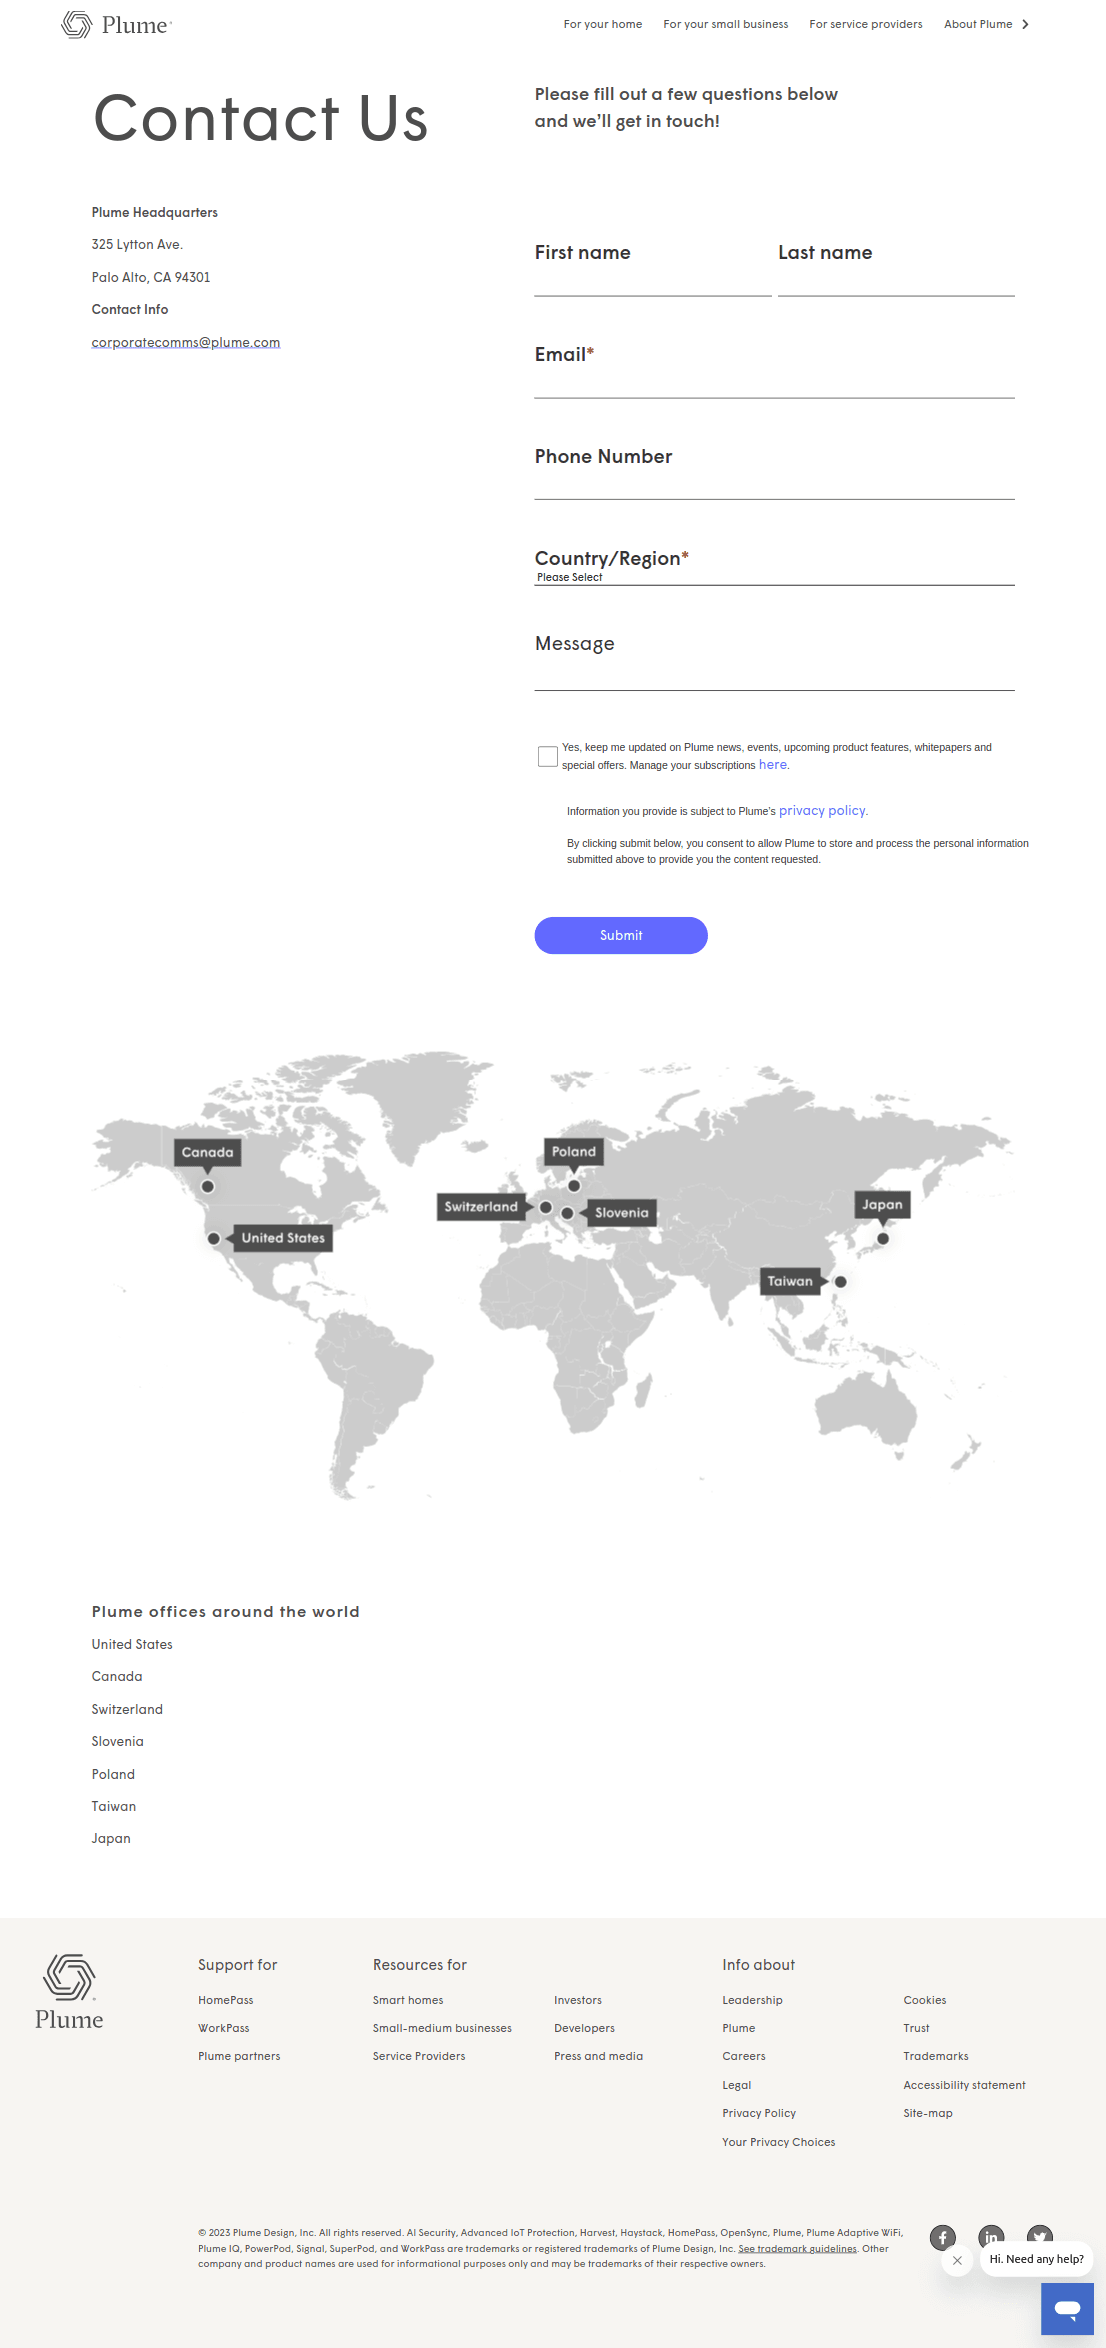Screen dimensions: 1106x2348
Task: Open the Twitter social icon in the footer
Action: point(1040,2235)
